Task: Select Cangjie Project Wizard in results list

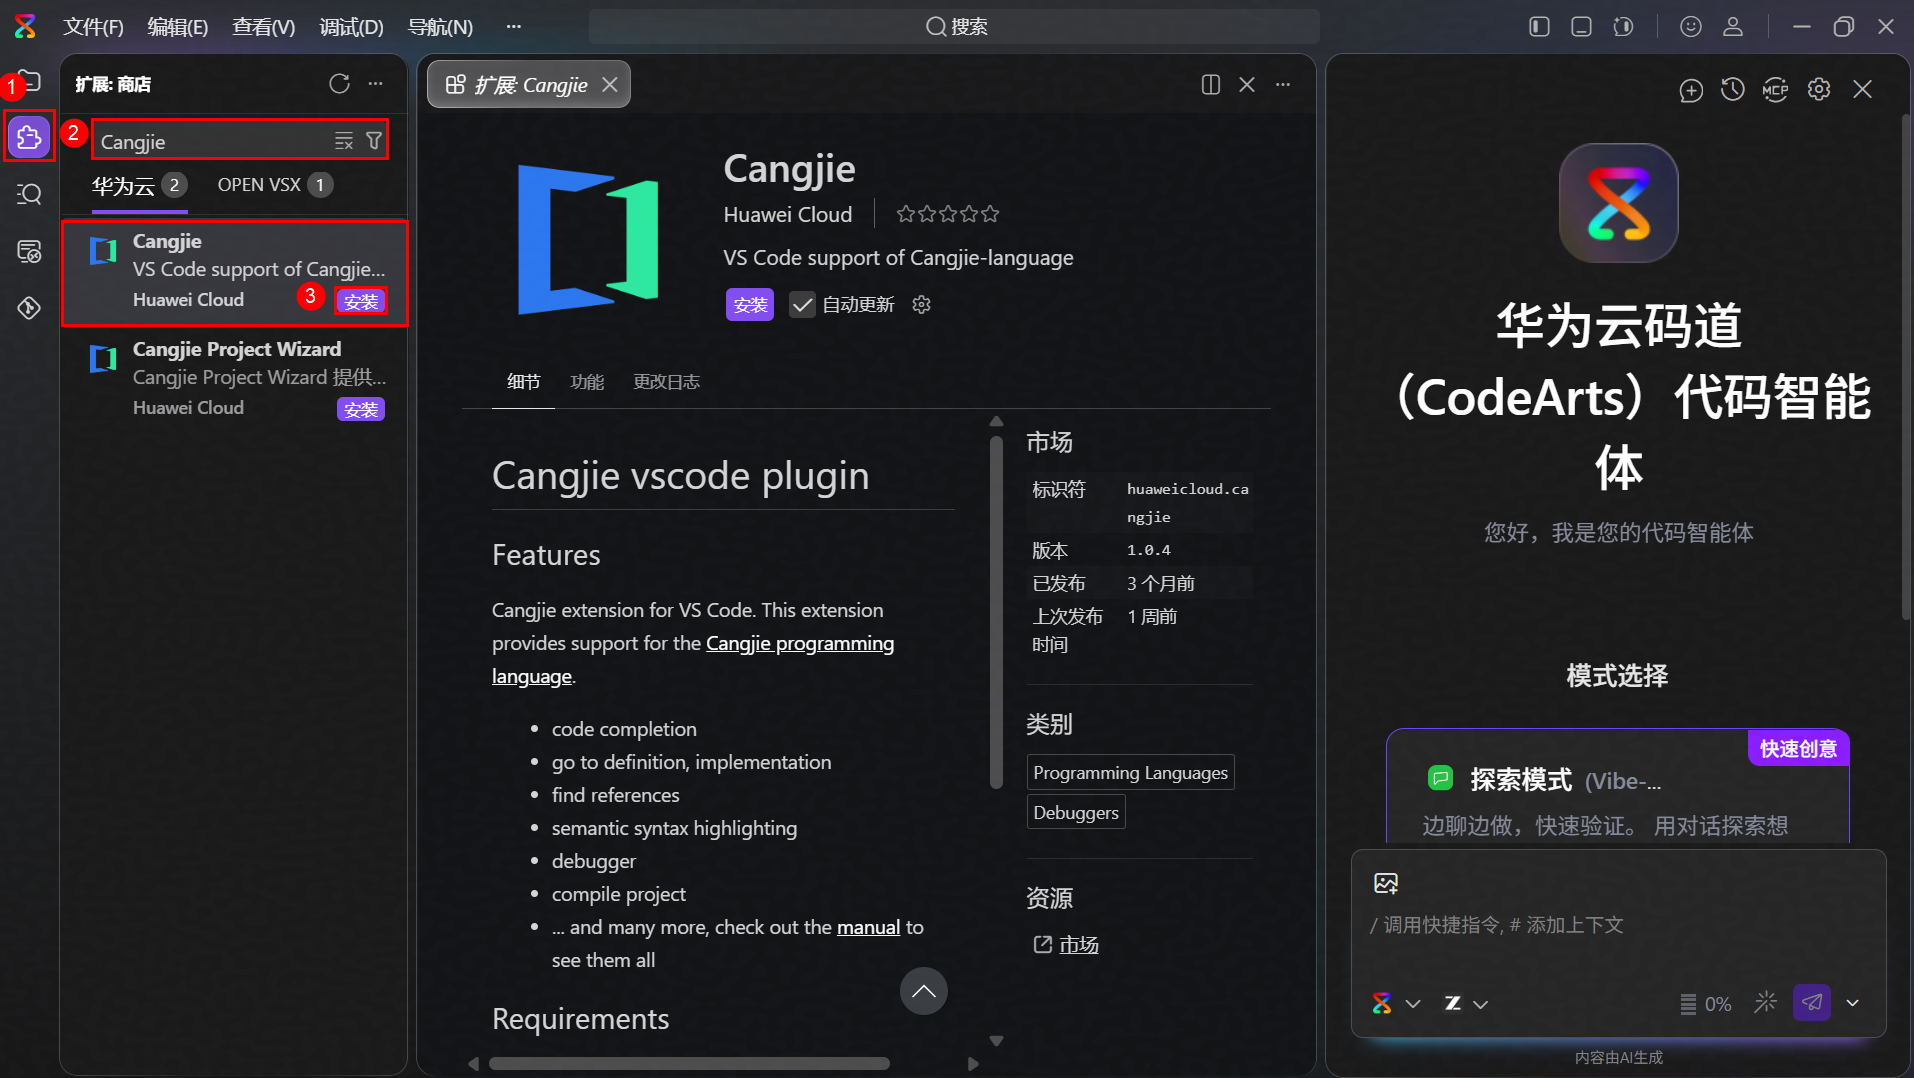Action: [x=234, y=378]
